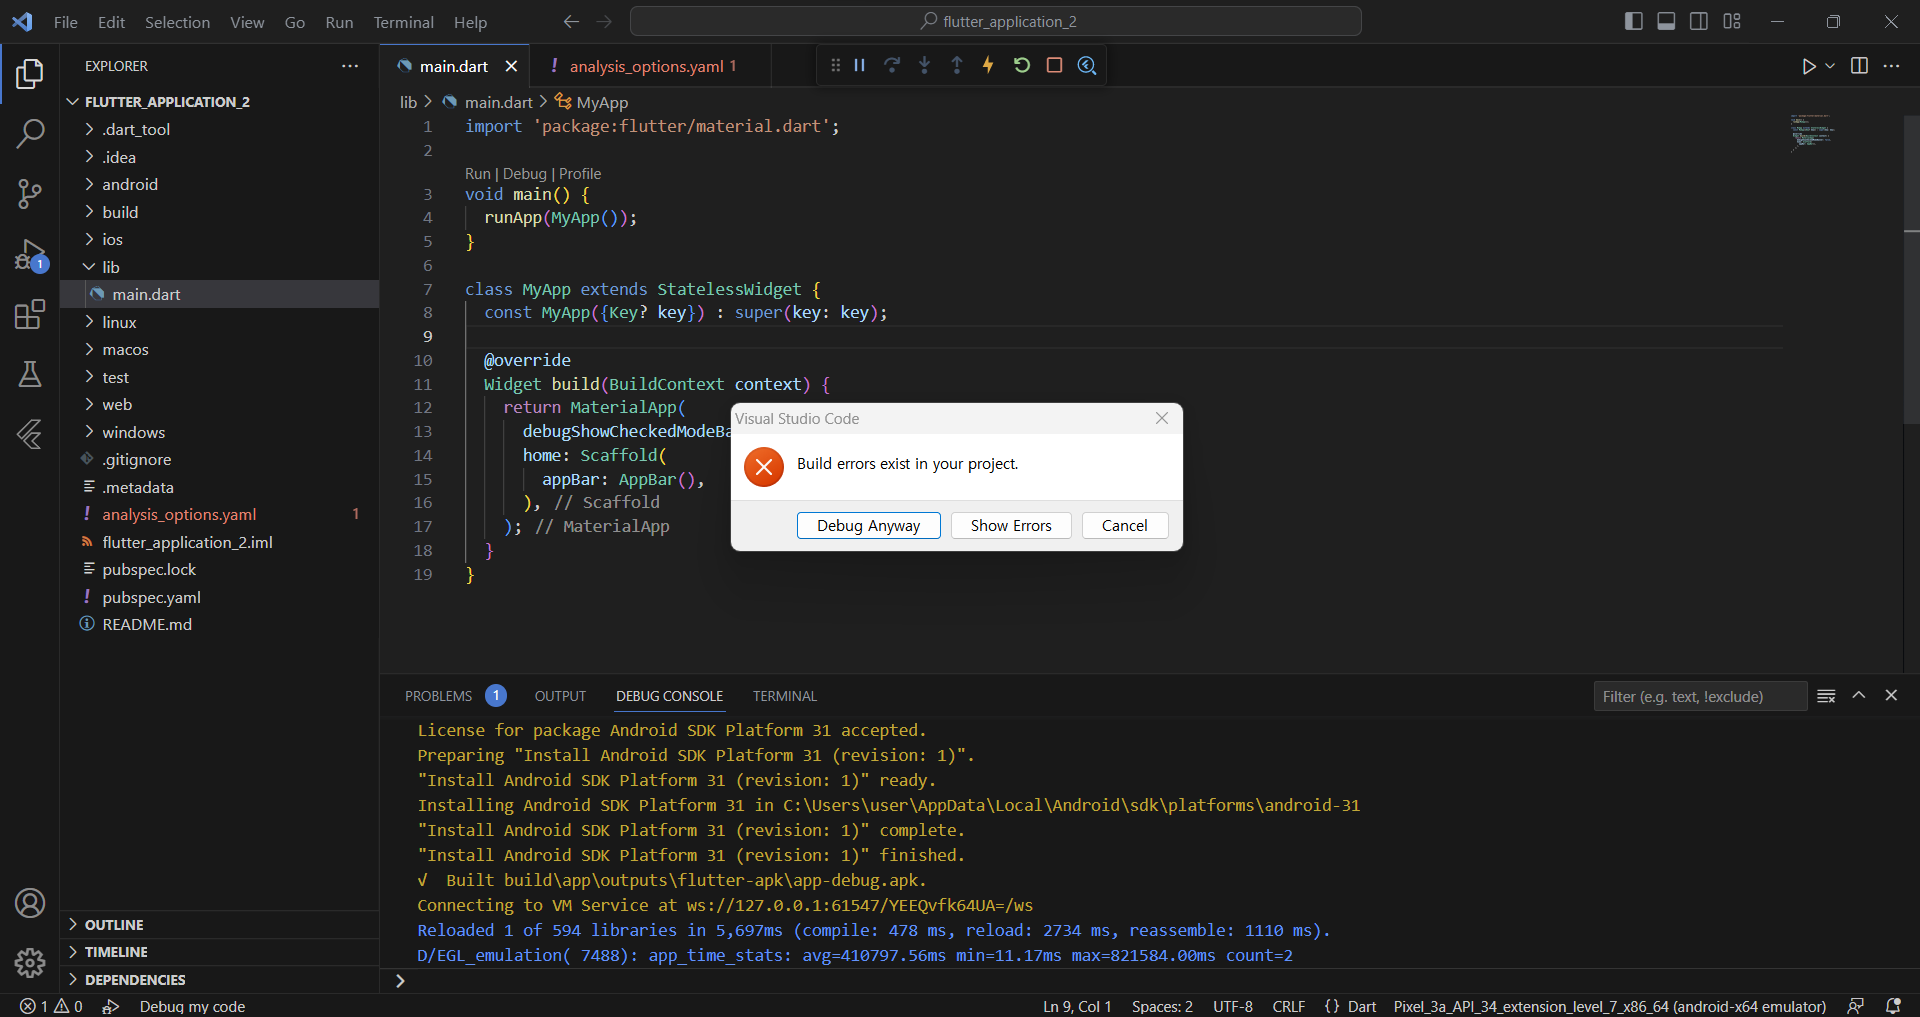The height and width of the screenshot is (1017, 1920).
Task: Maximize the panel size
Action: click(x=1859, y=696)
